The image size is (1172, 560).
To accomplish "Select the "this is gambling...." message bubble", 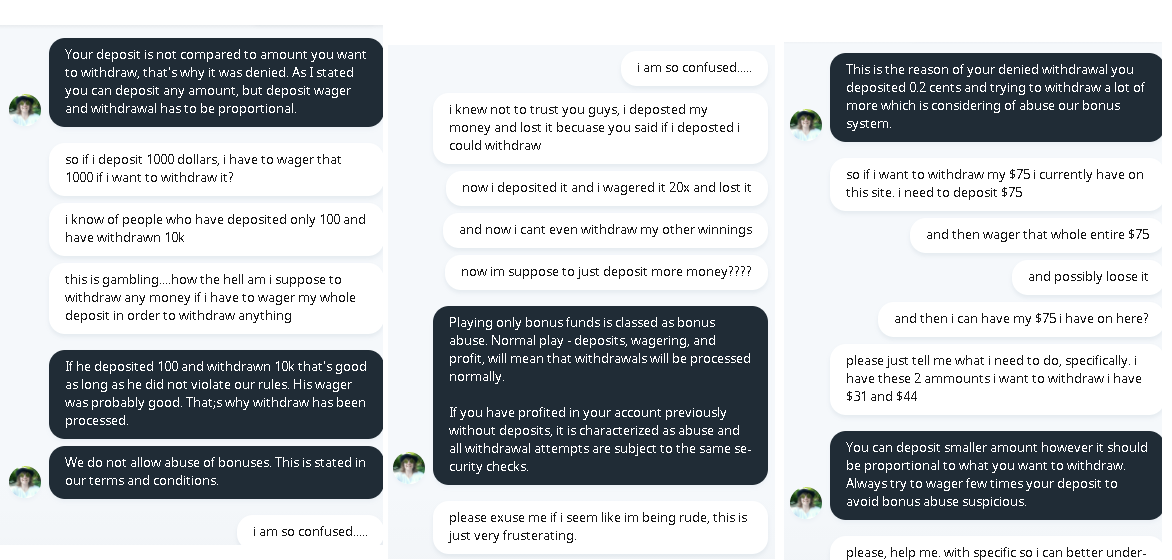I will [216, 298].
